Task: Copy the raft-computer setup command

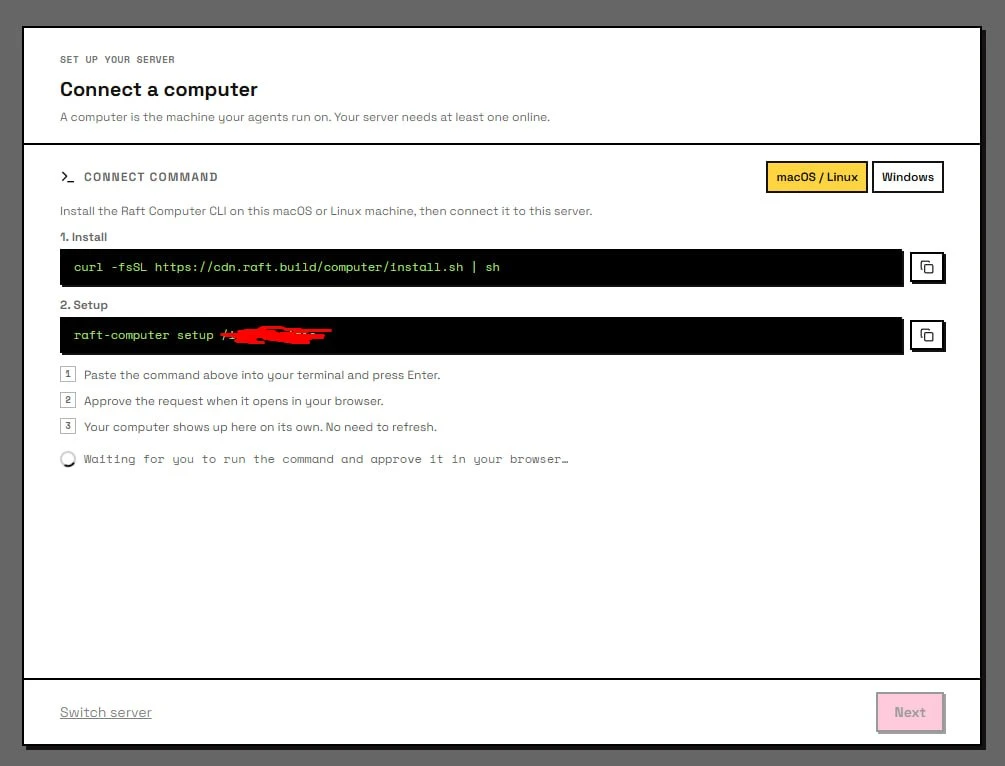Action: point(927,335)
